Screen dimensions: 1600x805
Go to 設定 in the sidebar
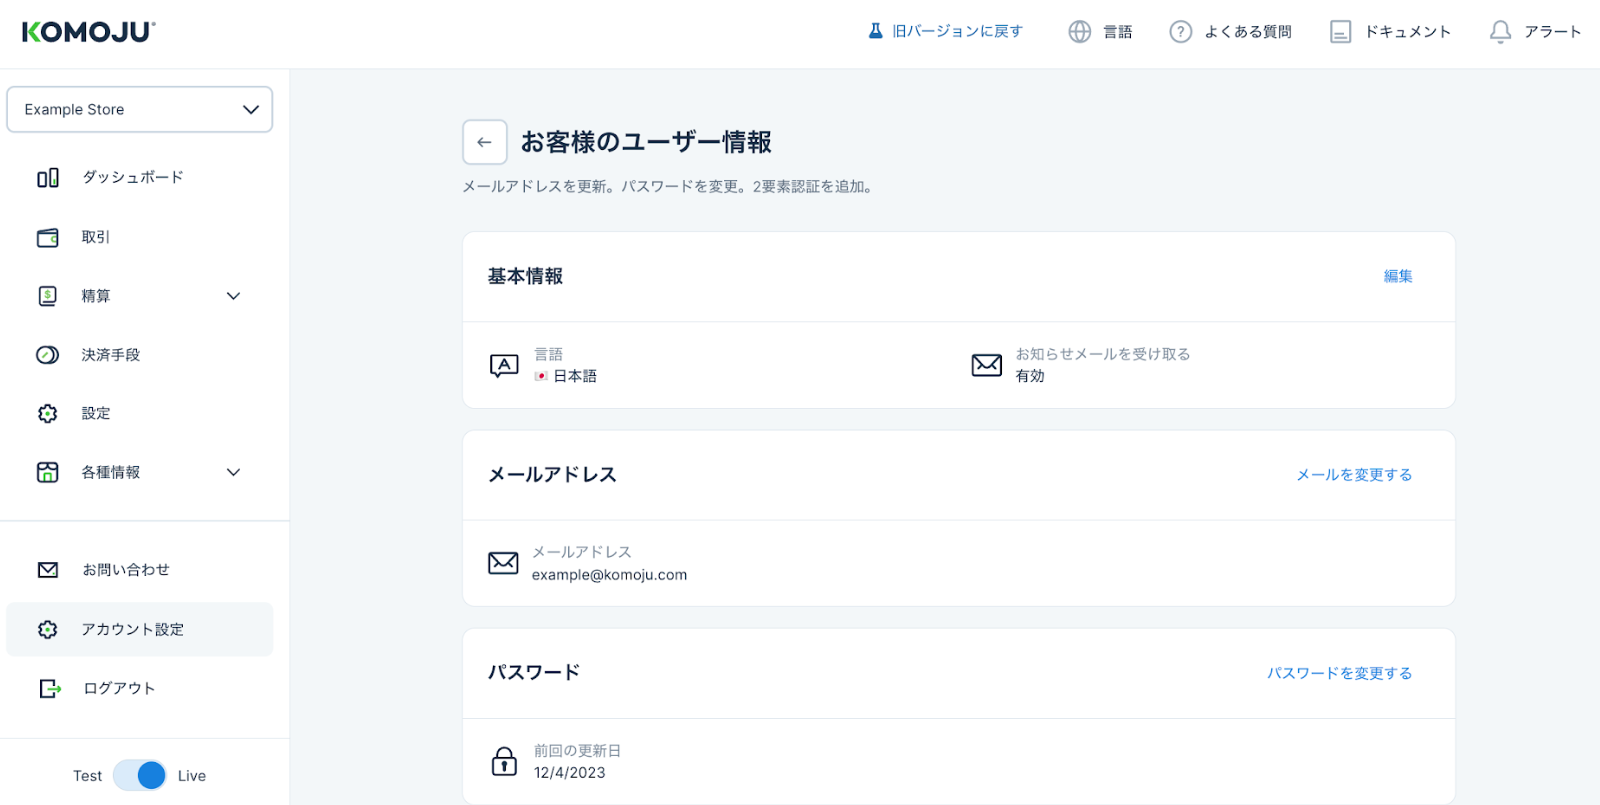tap(96, 413)
